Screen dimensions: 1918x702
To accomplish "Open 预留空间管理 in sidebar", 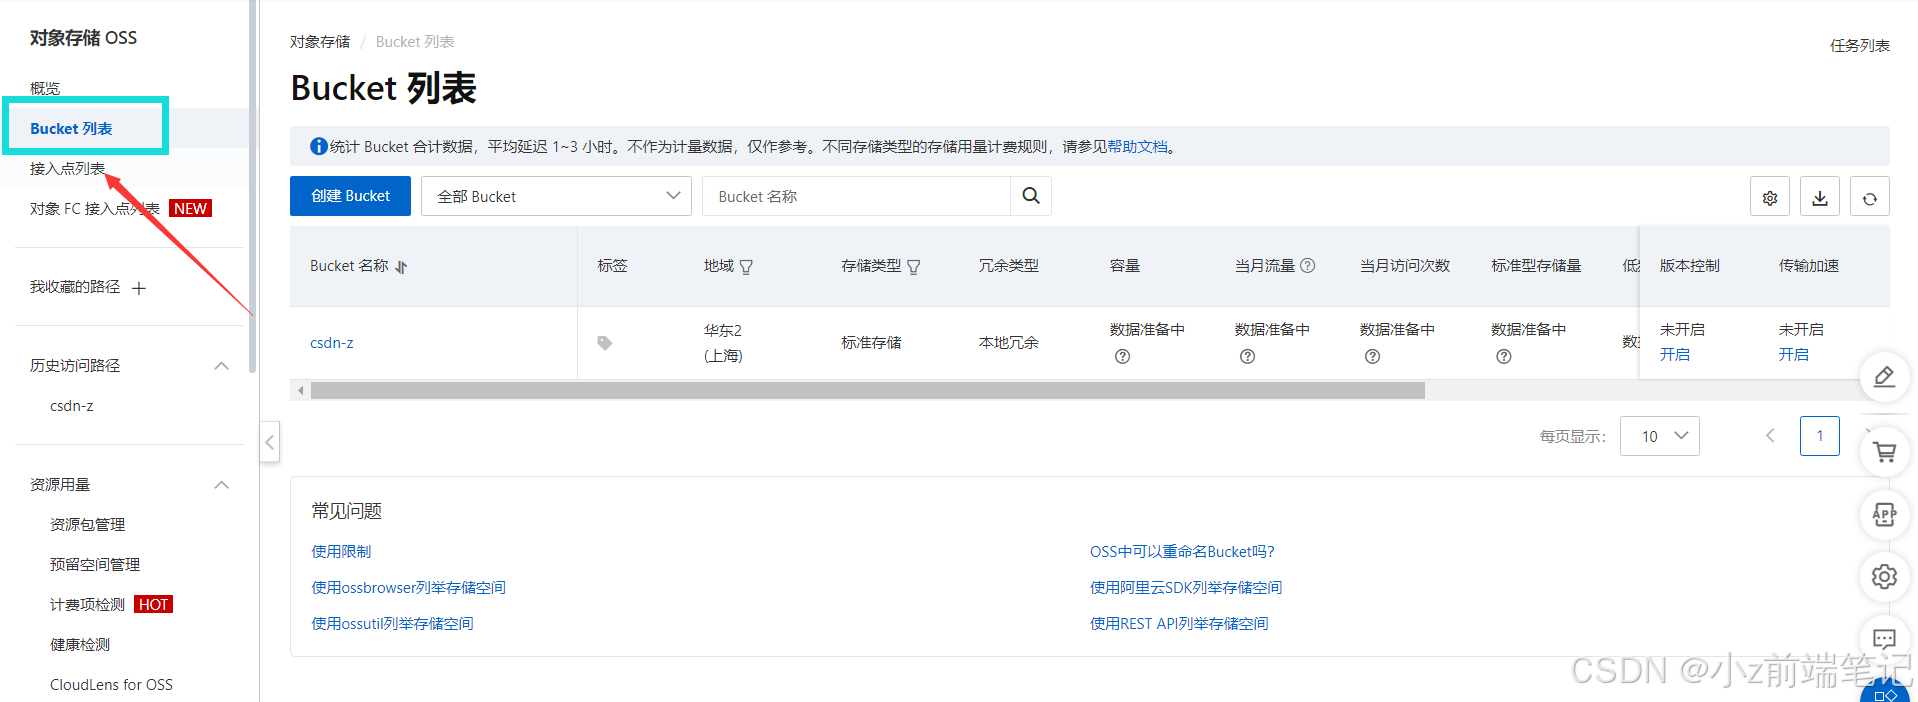I will tap(95, 565).
